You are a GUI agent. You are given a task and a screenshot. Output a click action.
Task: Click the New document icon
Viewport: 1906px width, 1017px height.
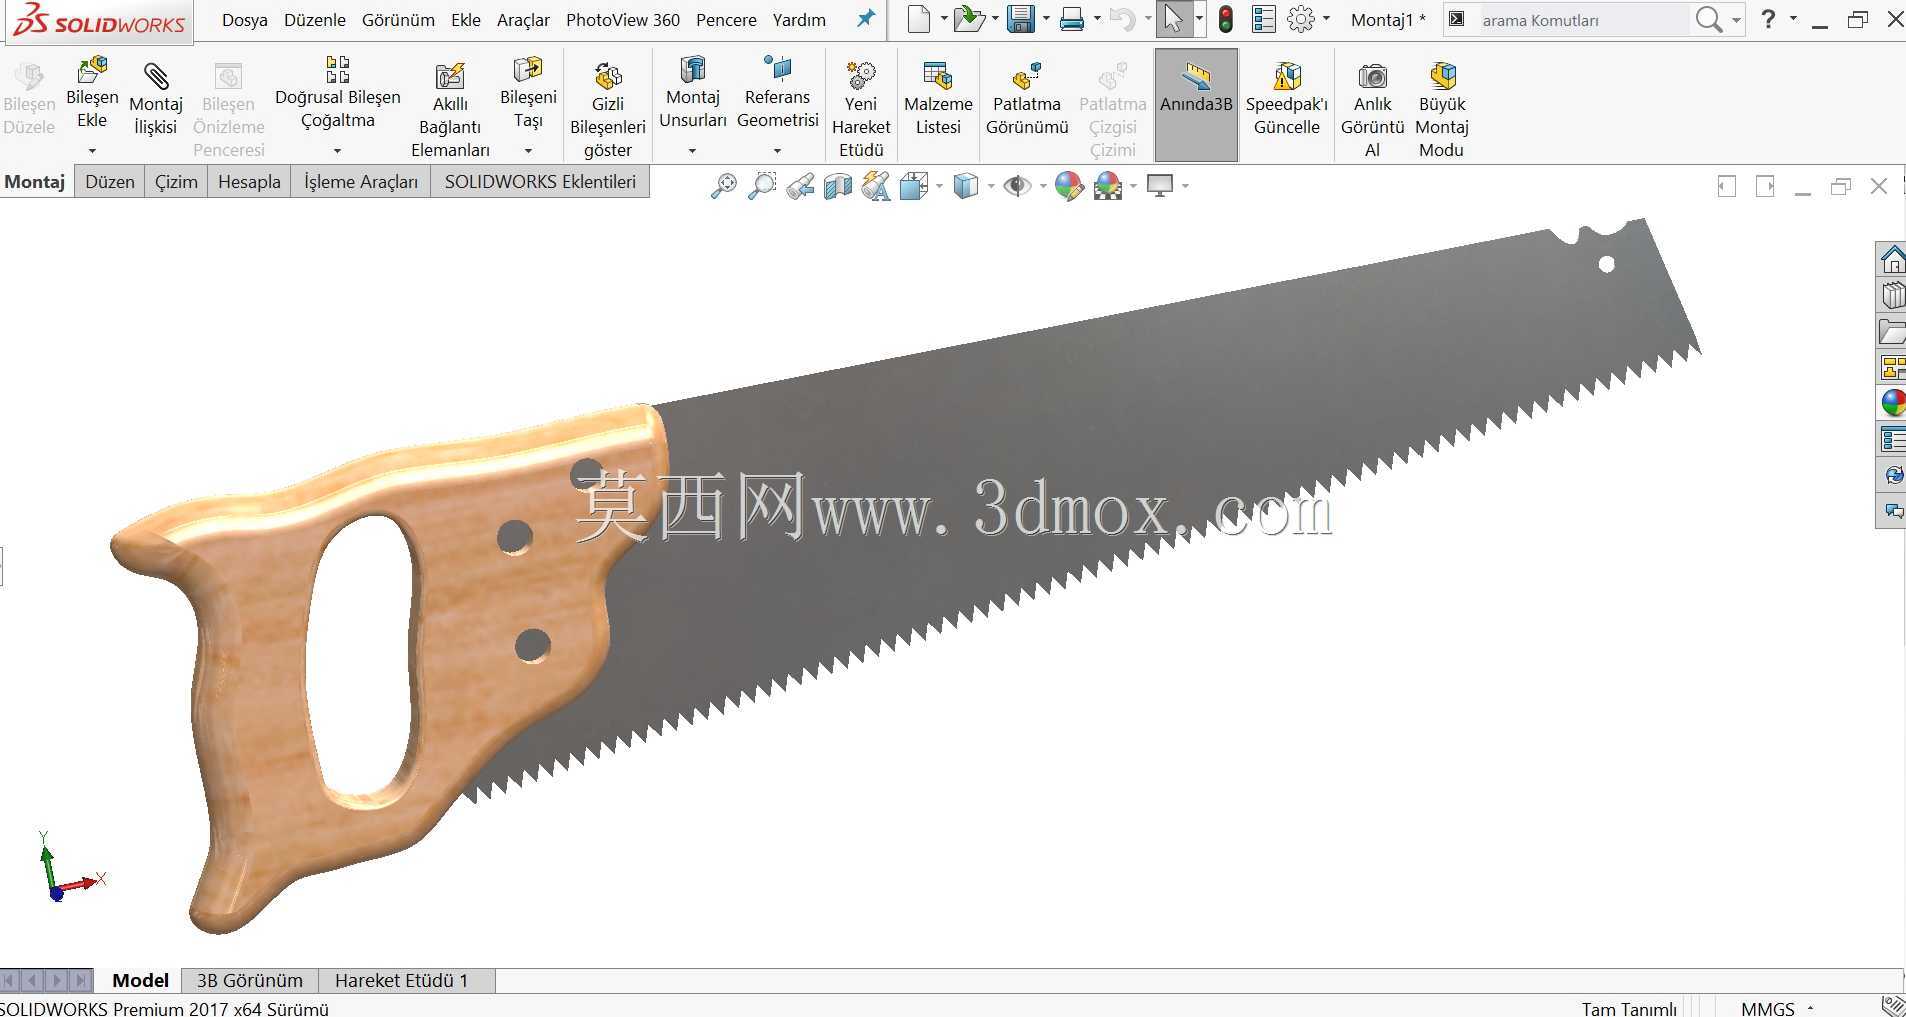point(918,19)
